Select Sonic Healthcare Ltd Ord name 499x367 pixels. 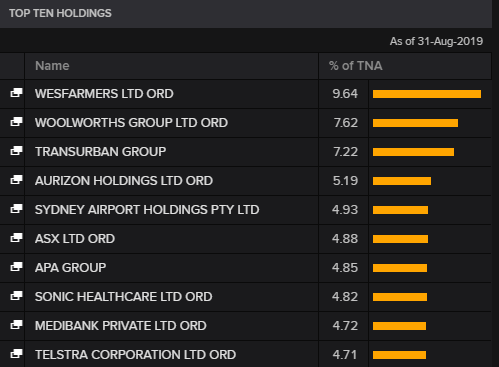123,297
